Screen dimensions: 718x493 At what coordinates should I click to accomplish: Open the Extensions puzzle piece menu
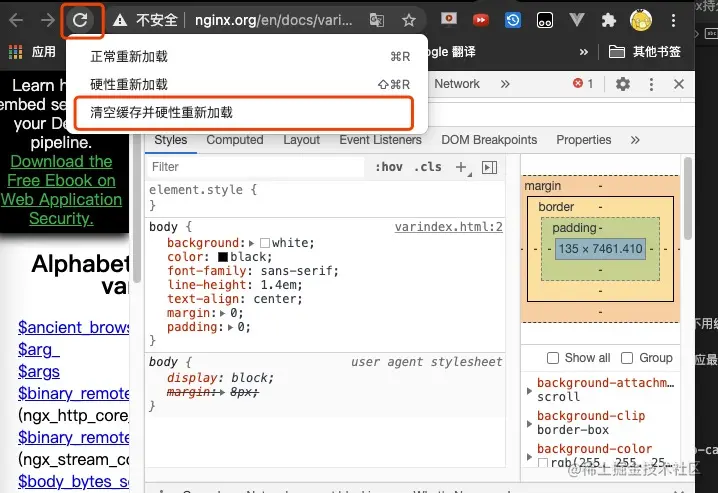pos(609,20)
